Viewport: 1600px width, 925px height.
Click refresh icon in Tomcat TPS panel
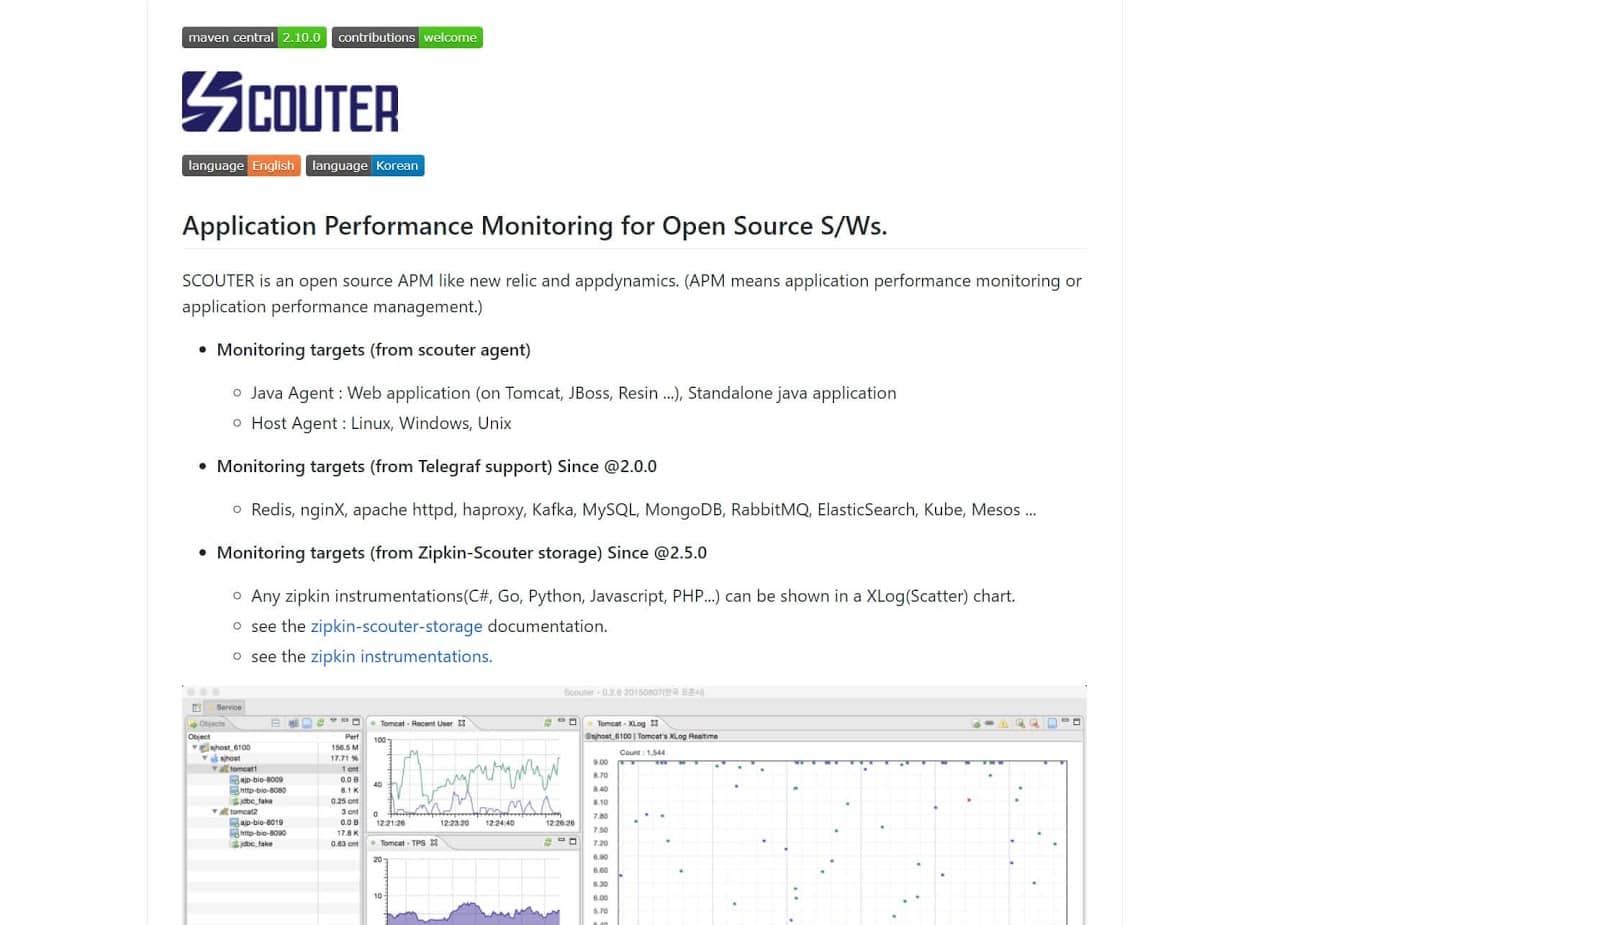[547, 842]
